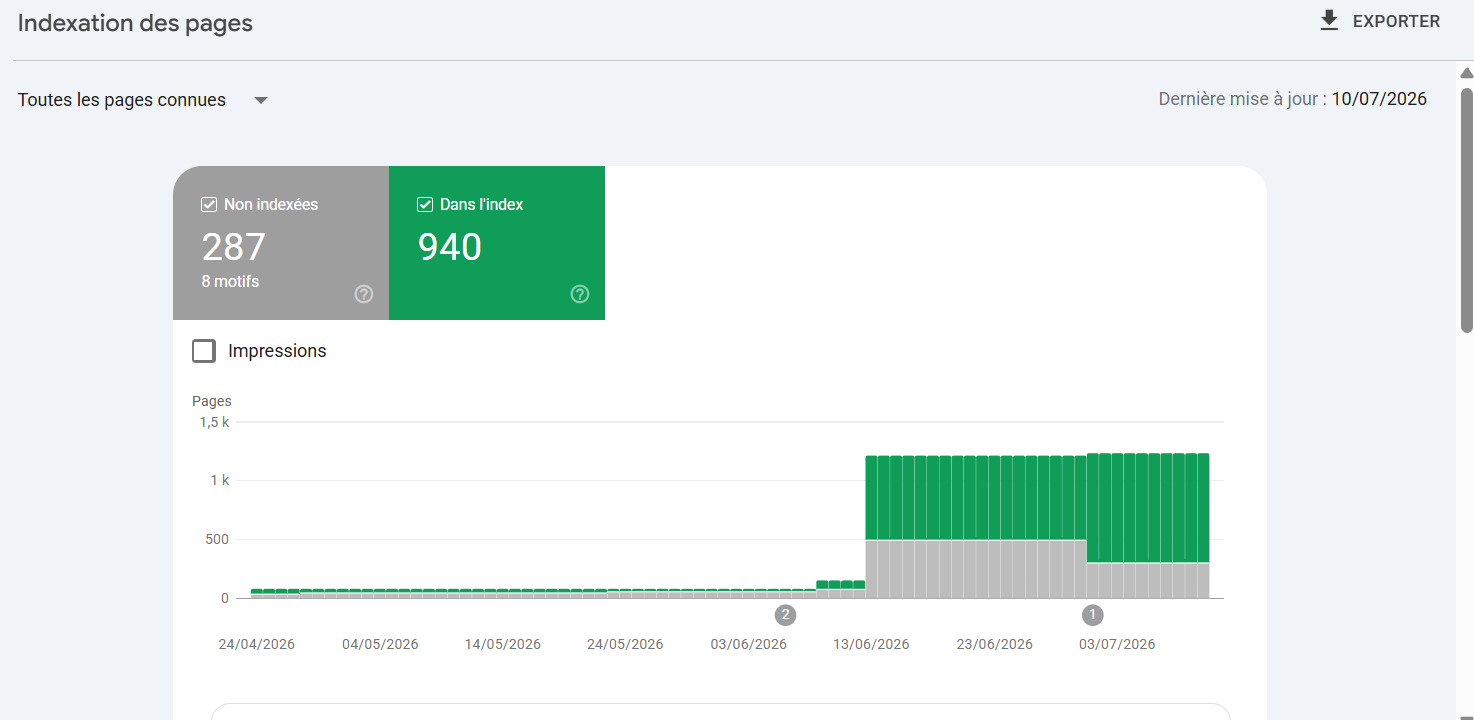Click the Export download icon
Screen dimensions: 1474x720
(1329, 21)
